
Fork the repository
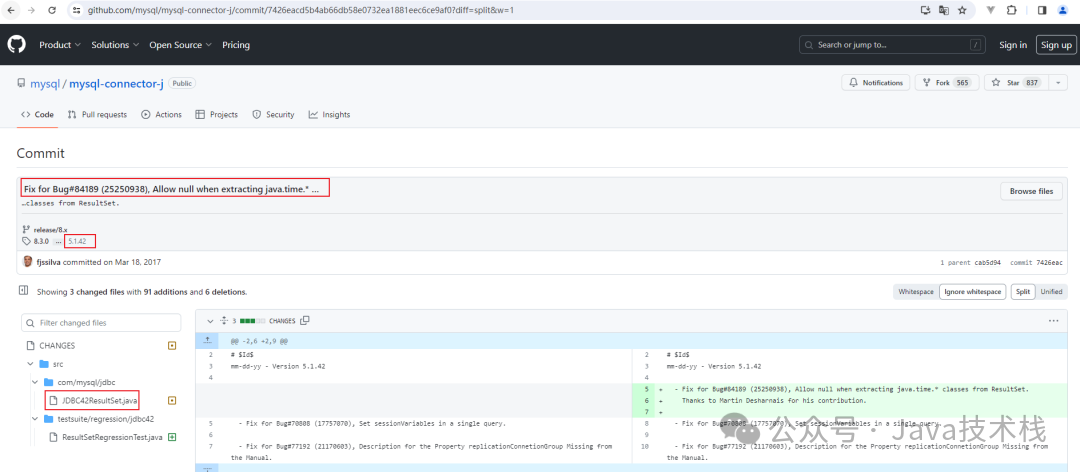tap(946, 83)
